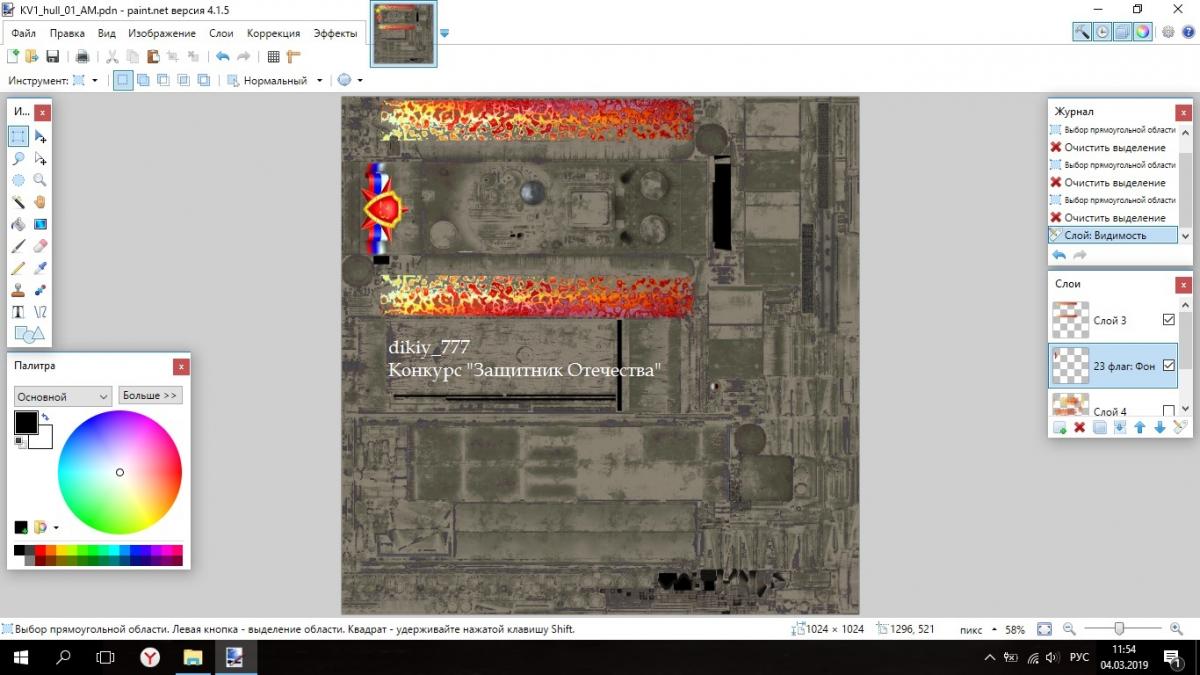Toggle visibility of 23 флаг: Фон layer

(x=1168, y=366)
